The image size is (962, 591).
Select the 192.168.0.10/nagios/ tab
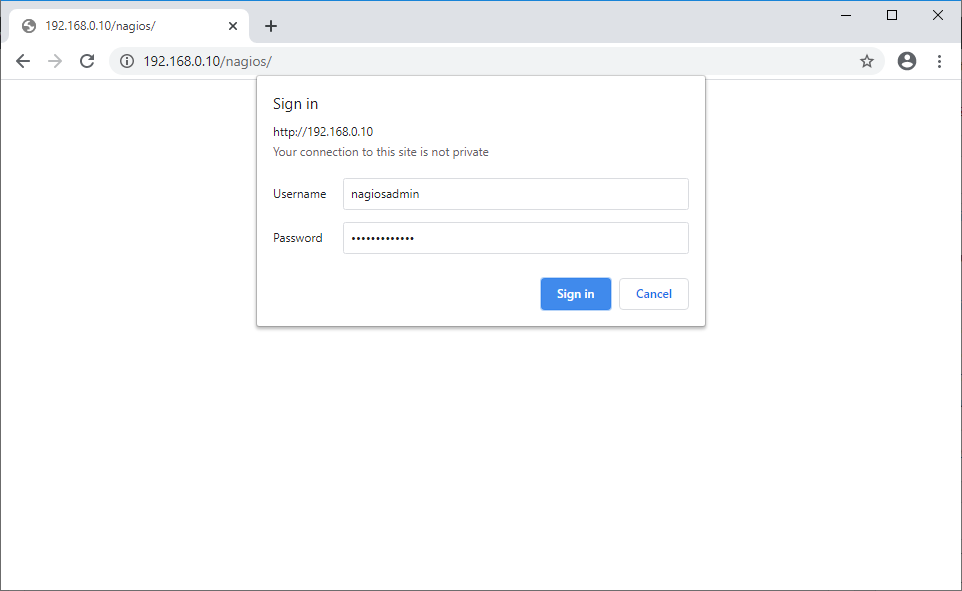[129, 26]
